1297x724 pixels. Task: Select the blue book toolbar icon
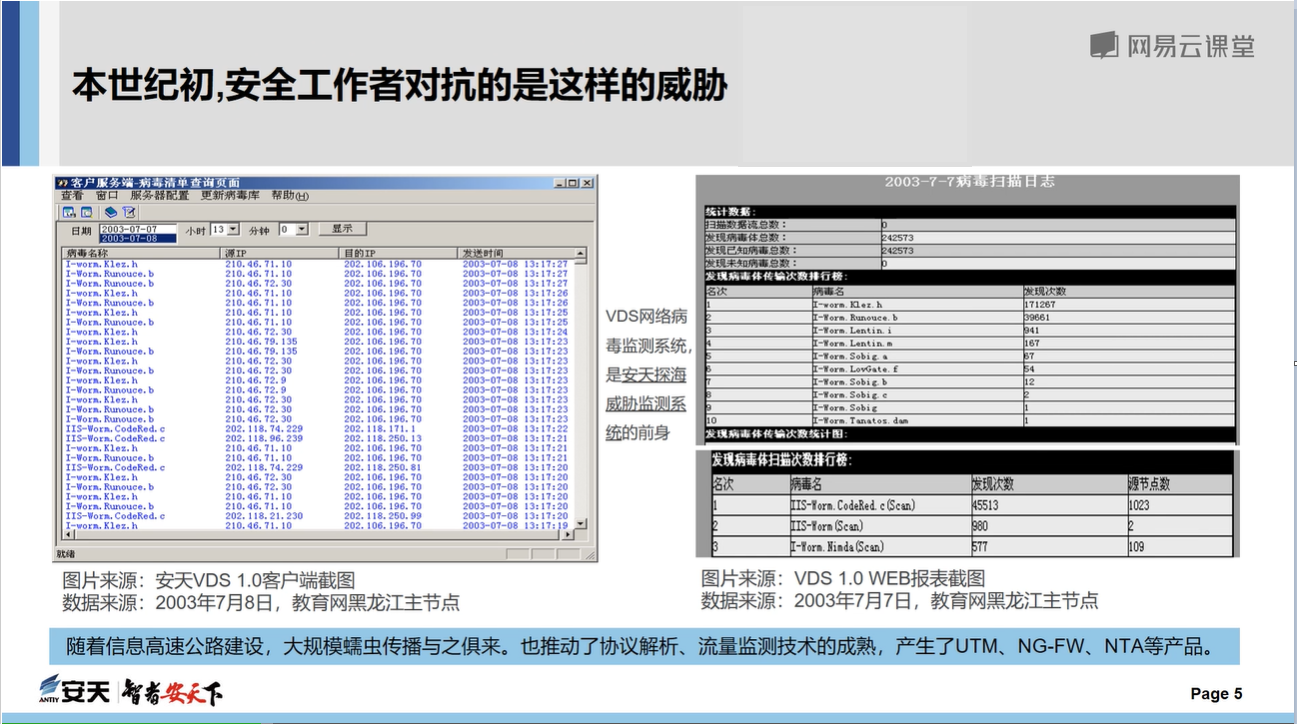(x=111, y=212)
